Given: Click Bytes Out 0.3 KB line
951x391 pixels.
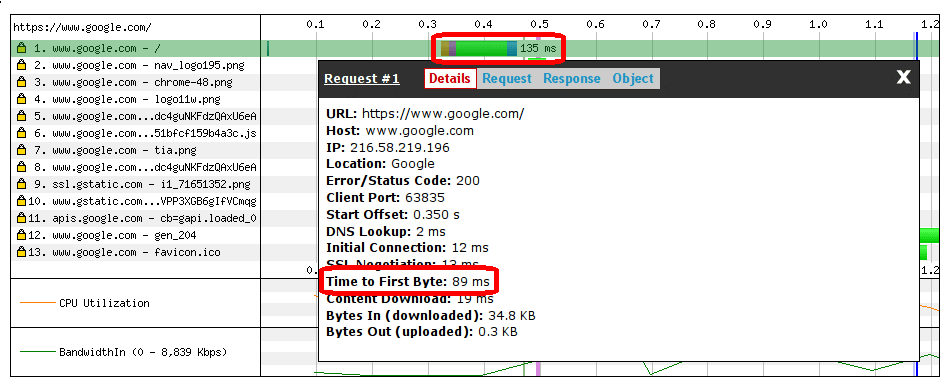Looking at the screenshot, I should (x=422, y=332).
